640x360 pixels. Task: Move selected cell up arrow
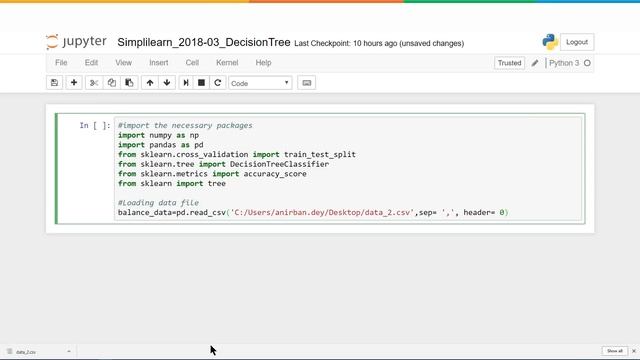tap(150, 83)
